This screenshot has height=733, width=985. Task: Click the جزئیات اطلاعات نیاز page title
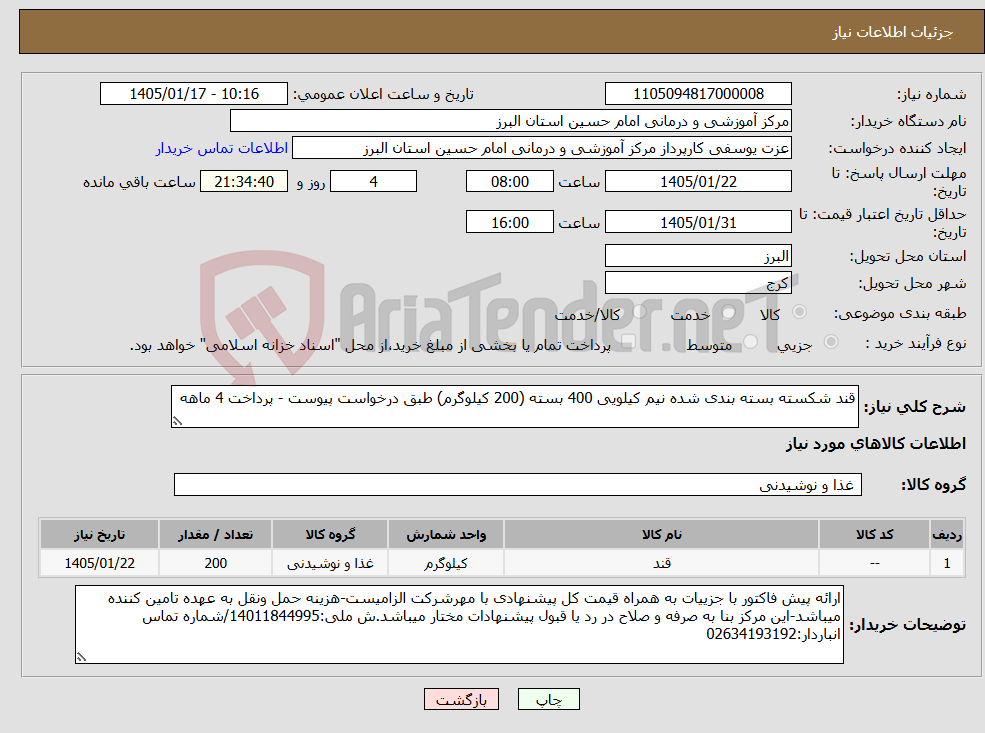[893, 32]
